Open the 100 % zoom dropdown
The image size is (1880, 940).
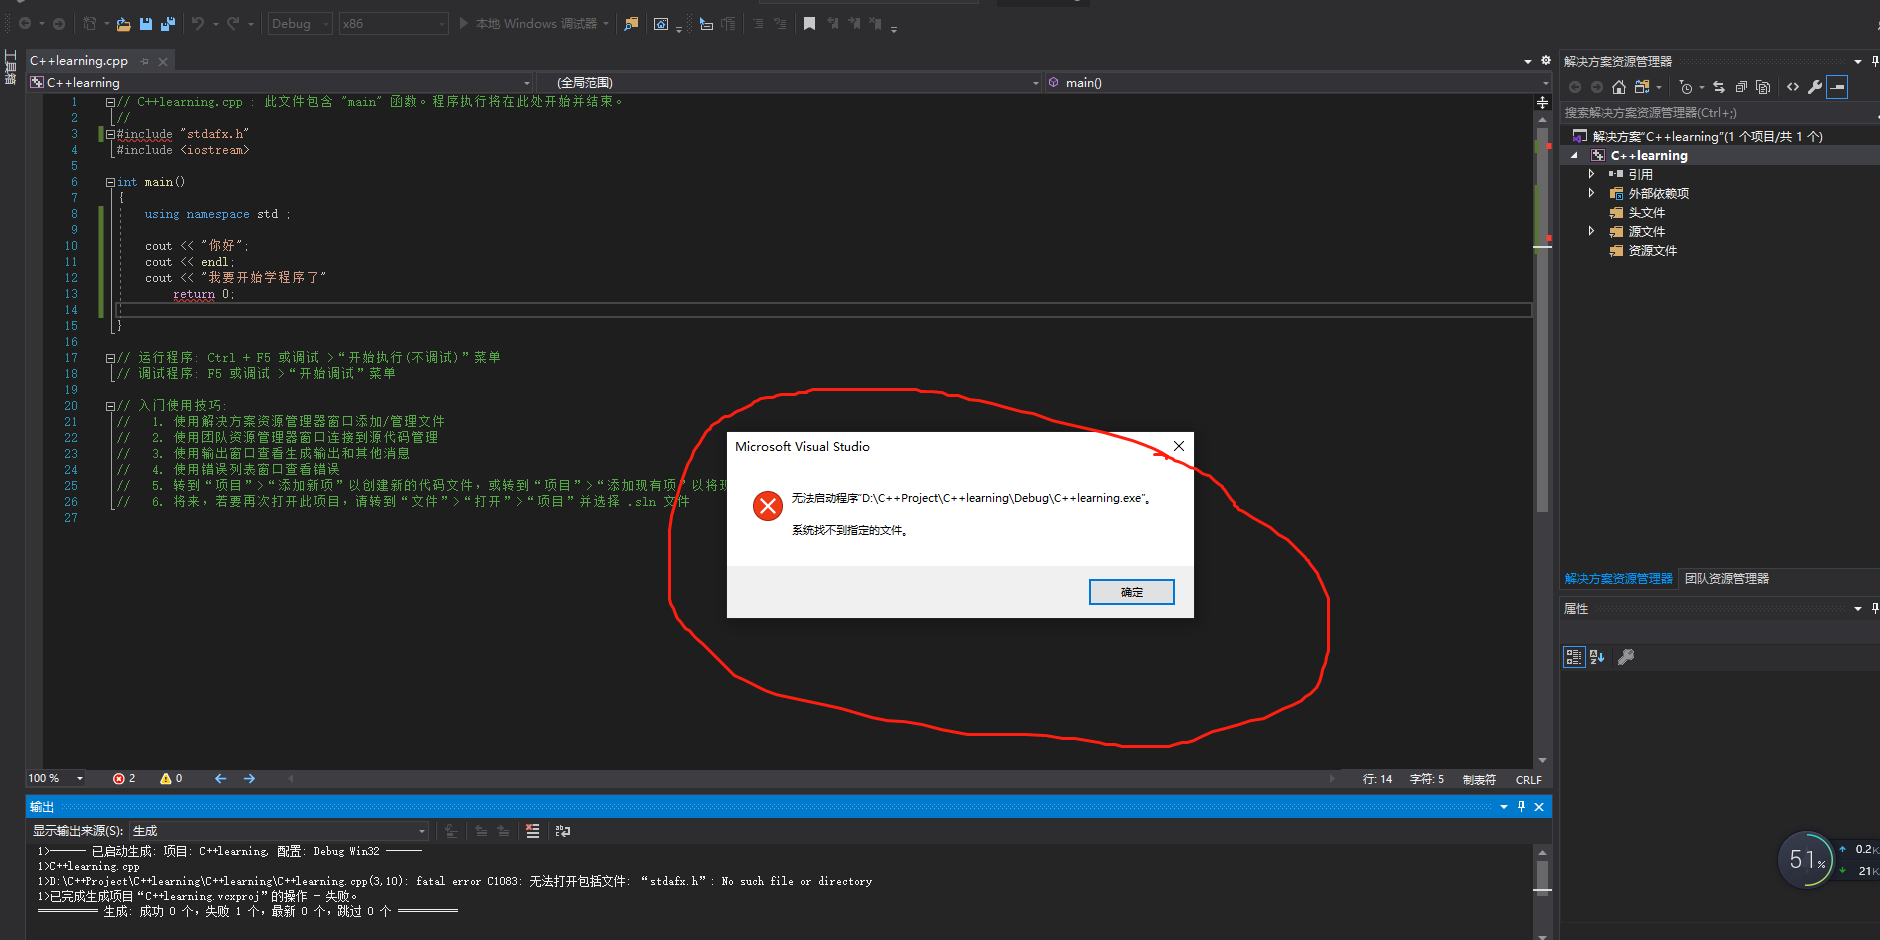[x=56, y=778]
